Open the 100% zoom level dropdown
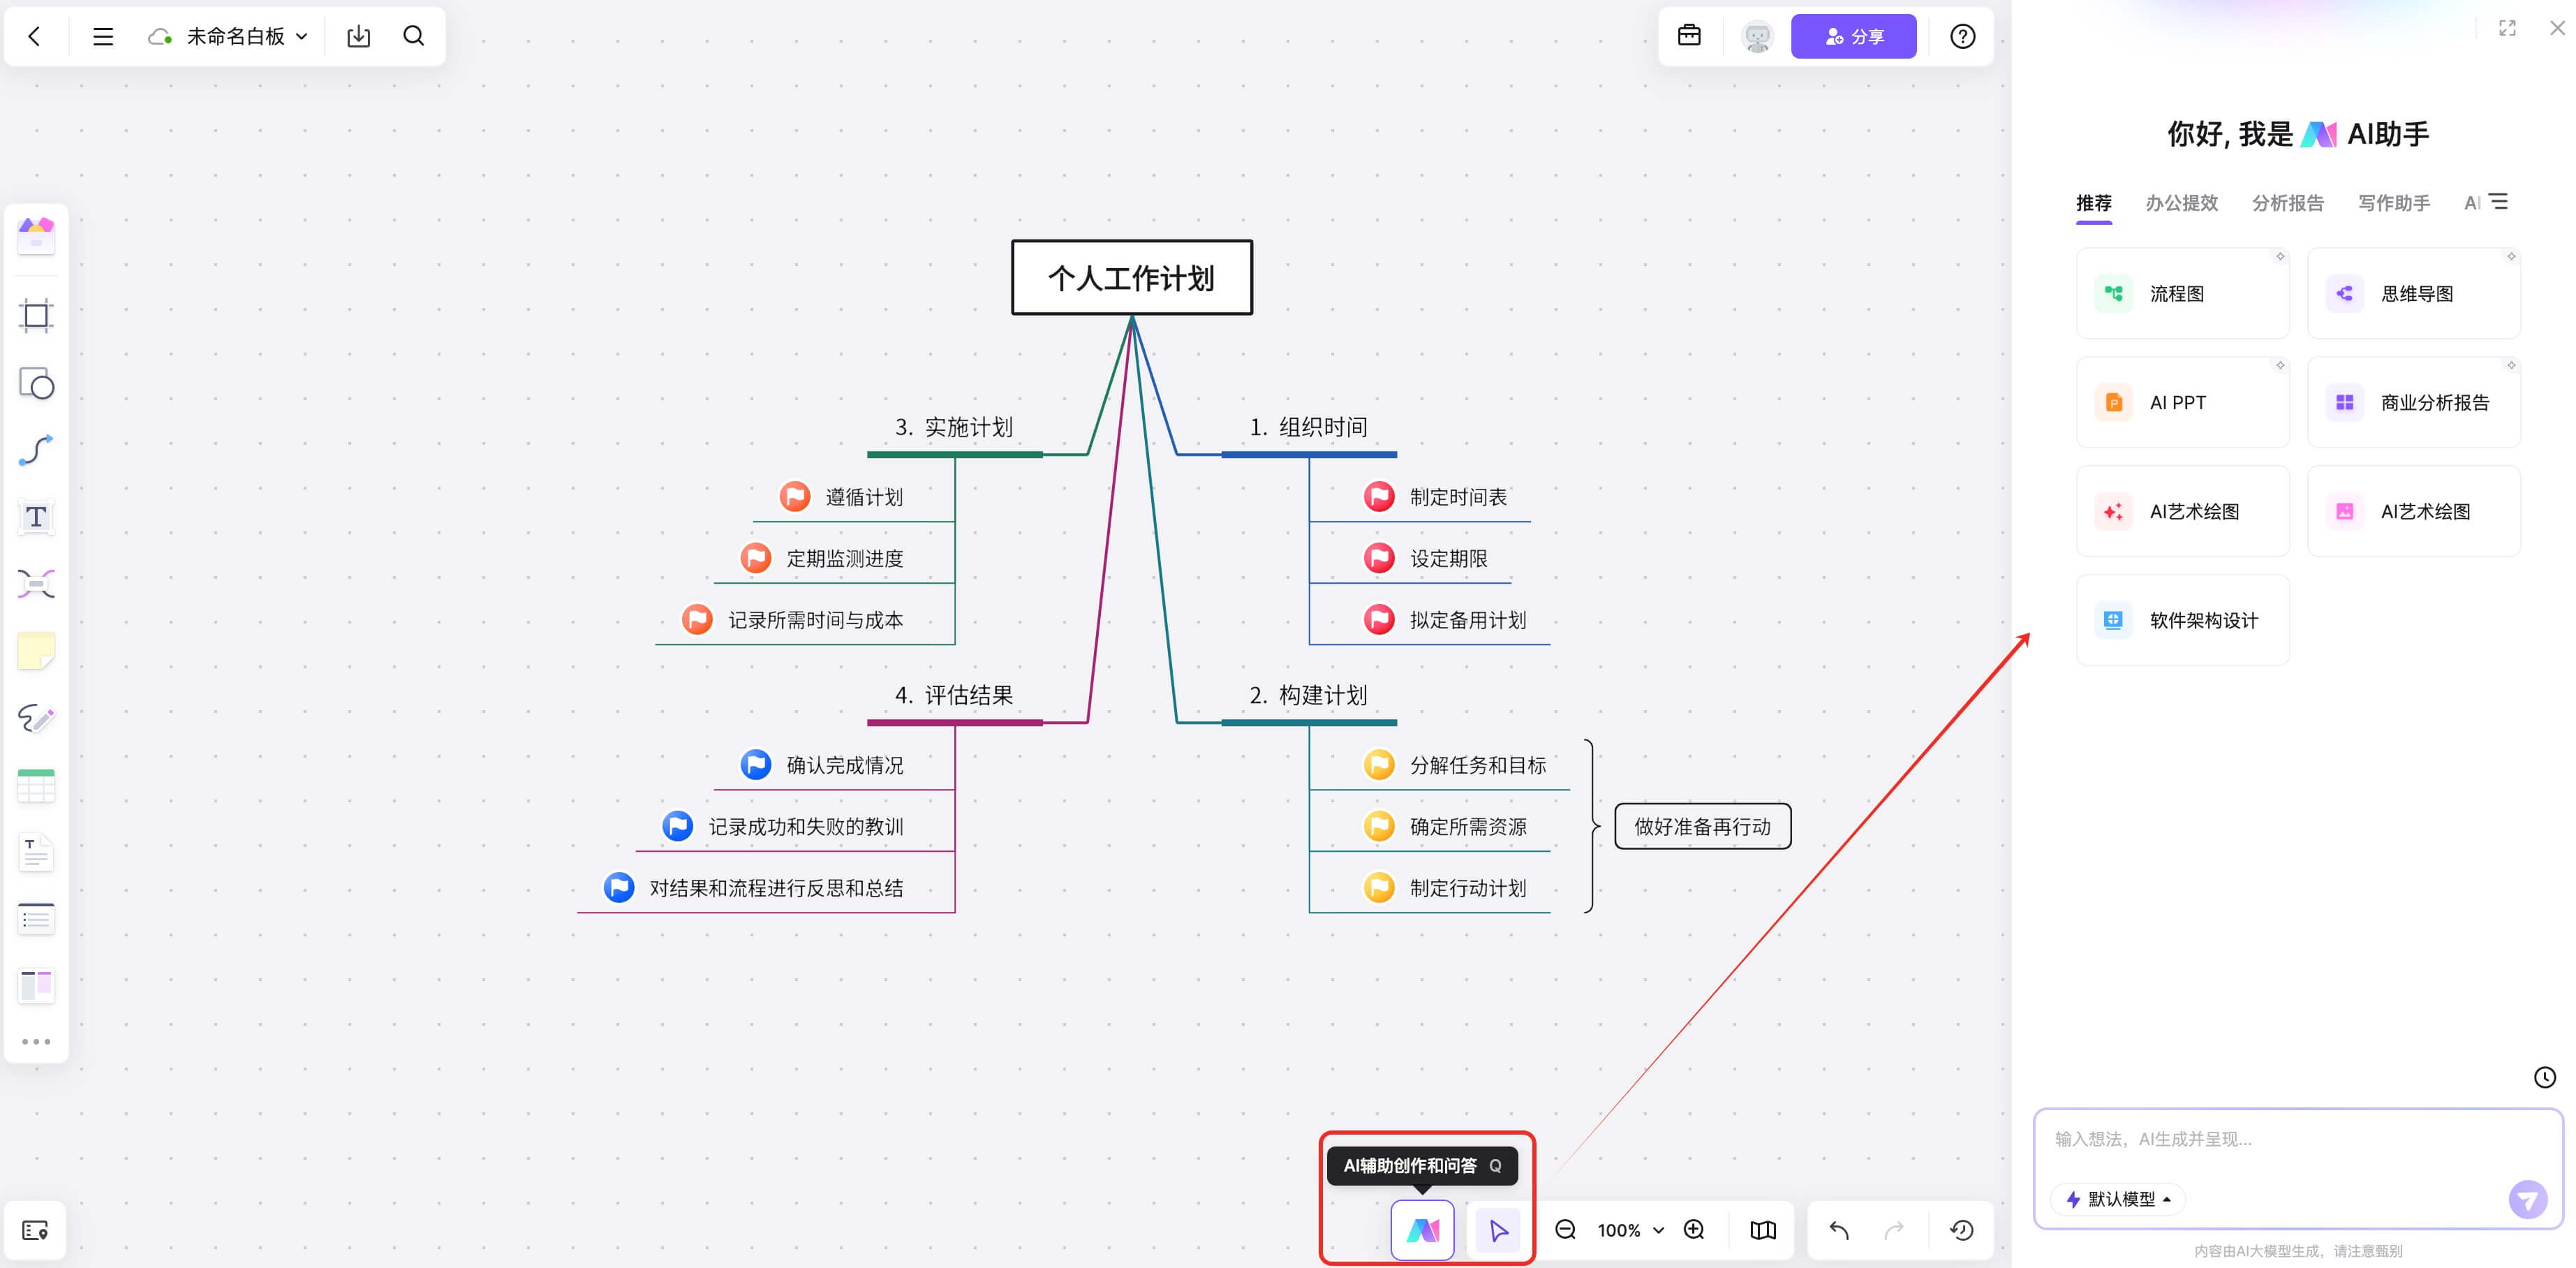The image size is (2576, 1268). tap(1630, 1230)
